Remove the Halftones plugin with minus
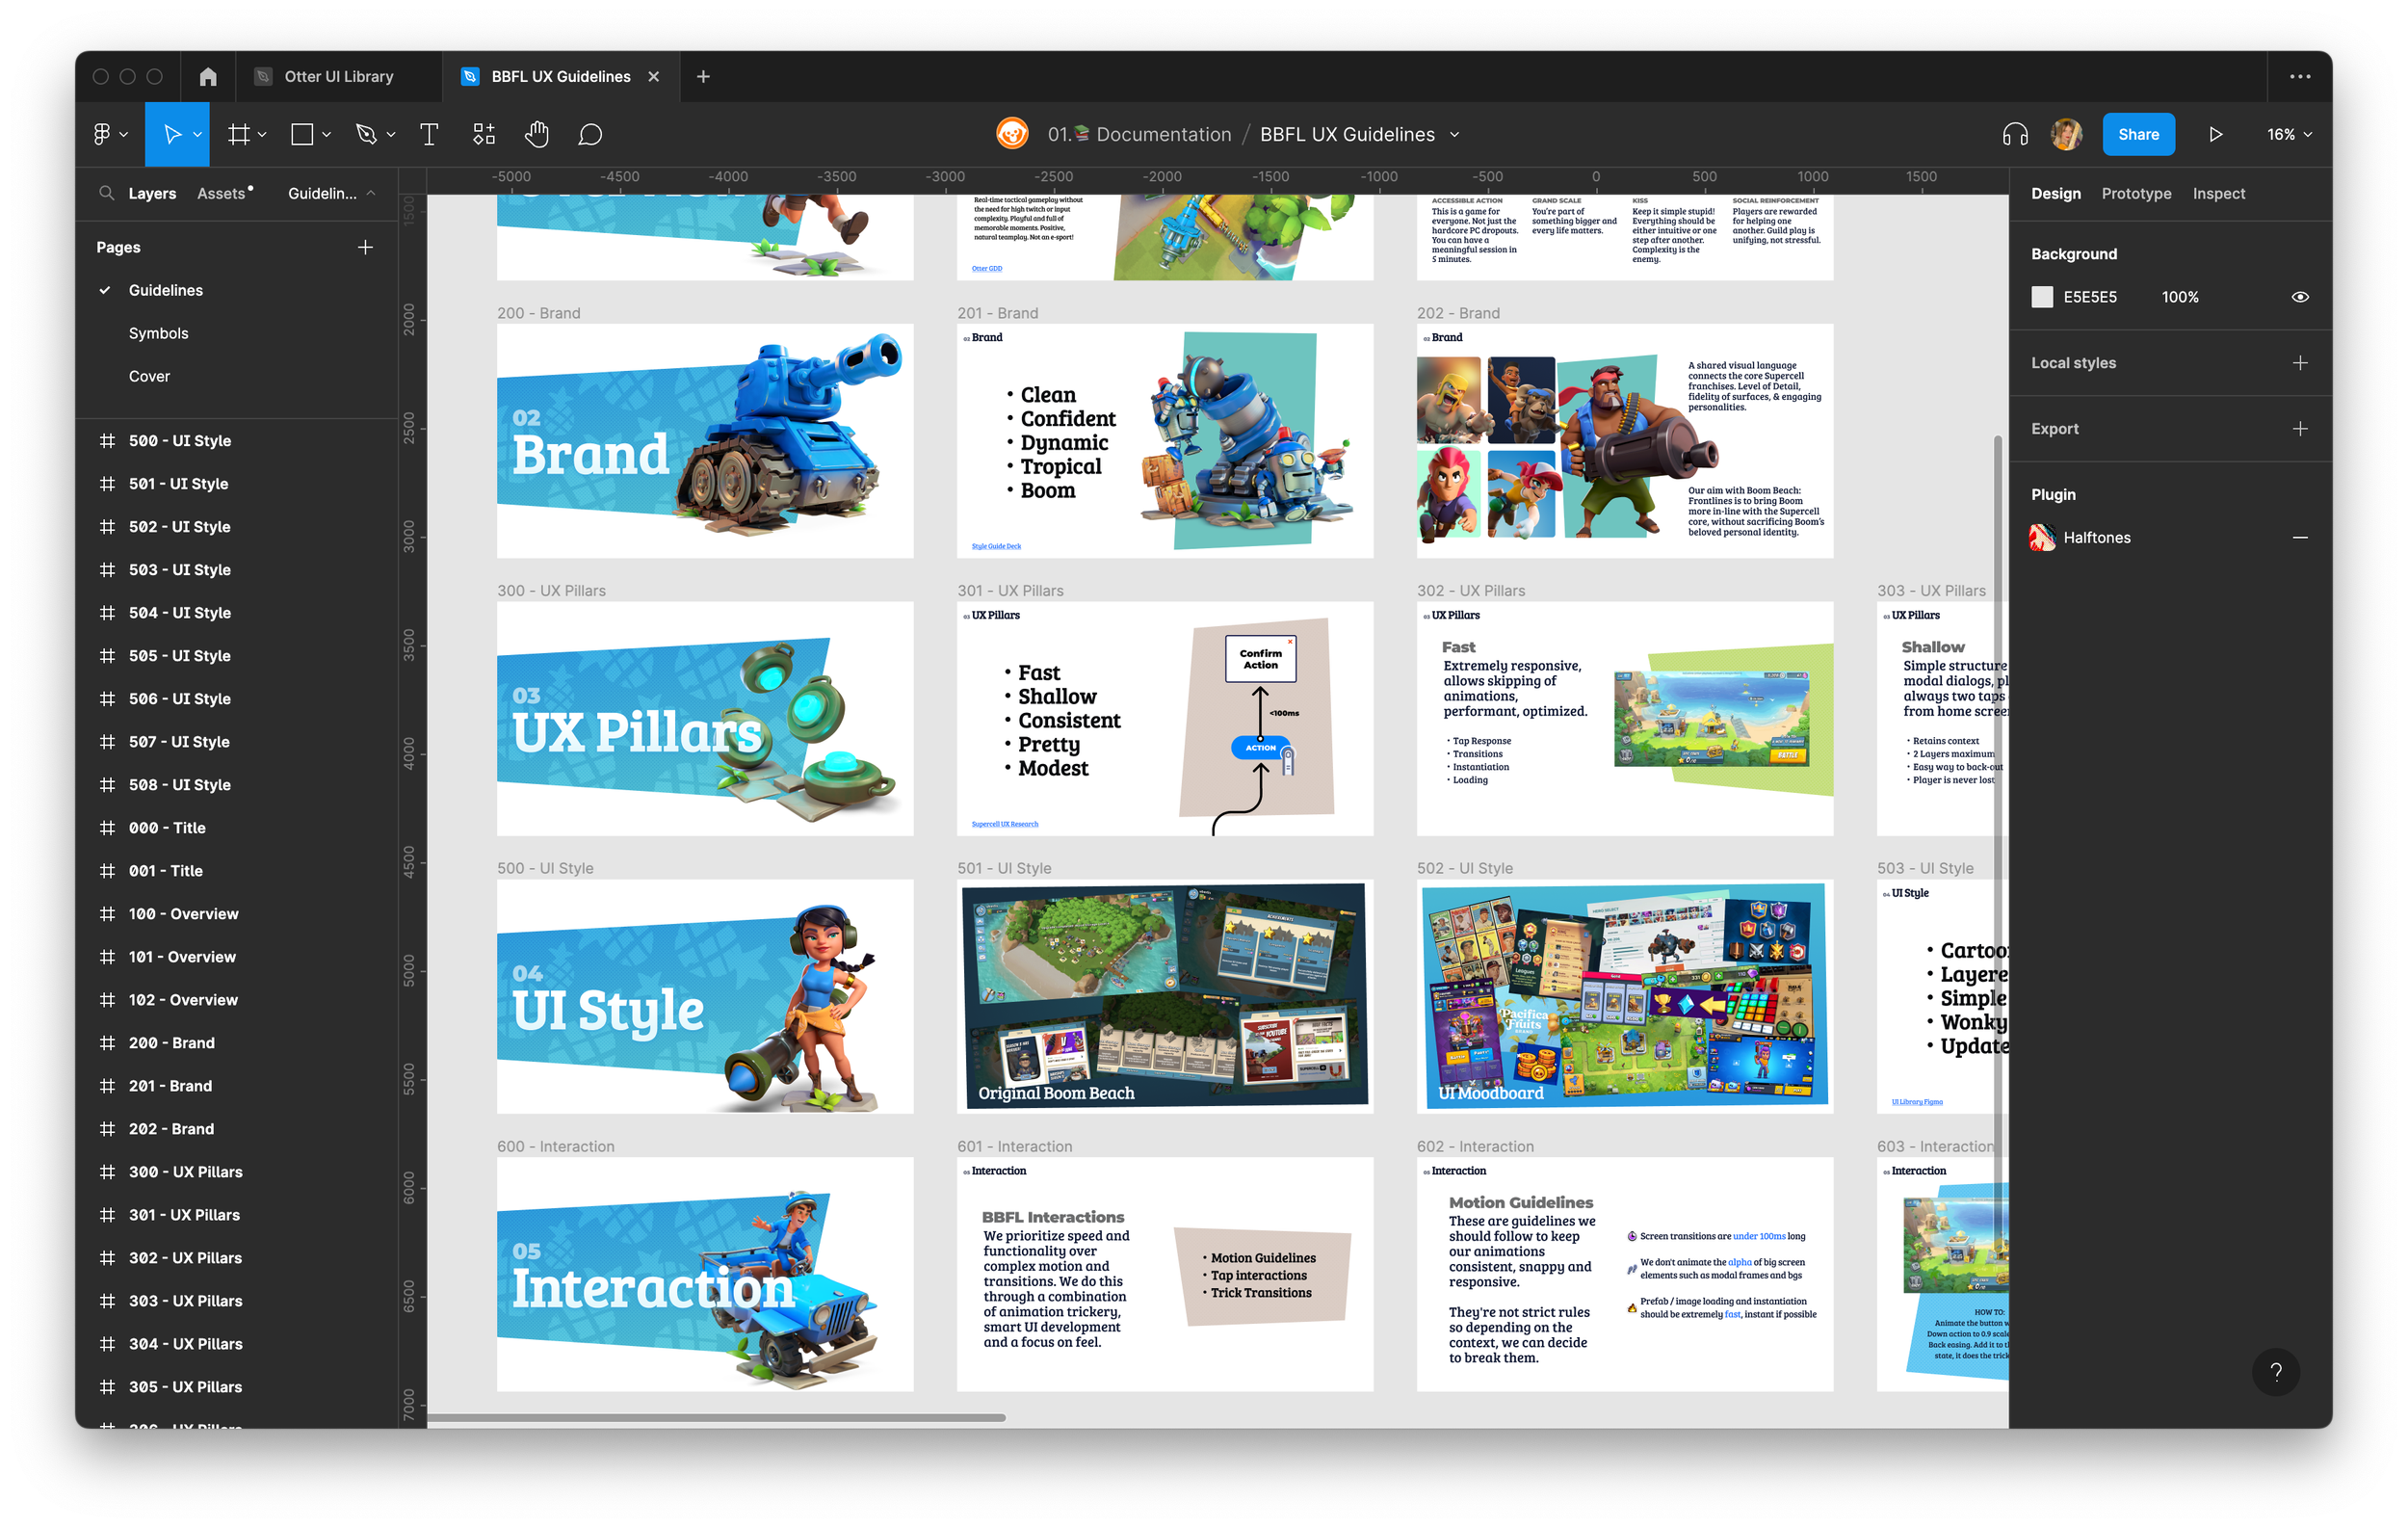The height and width of the screenshot is (1528, 2408). pyautogui.click(x=2300, y=538)
